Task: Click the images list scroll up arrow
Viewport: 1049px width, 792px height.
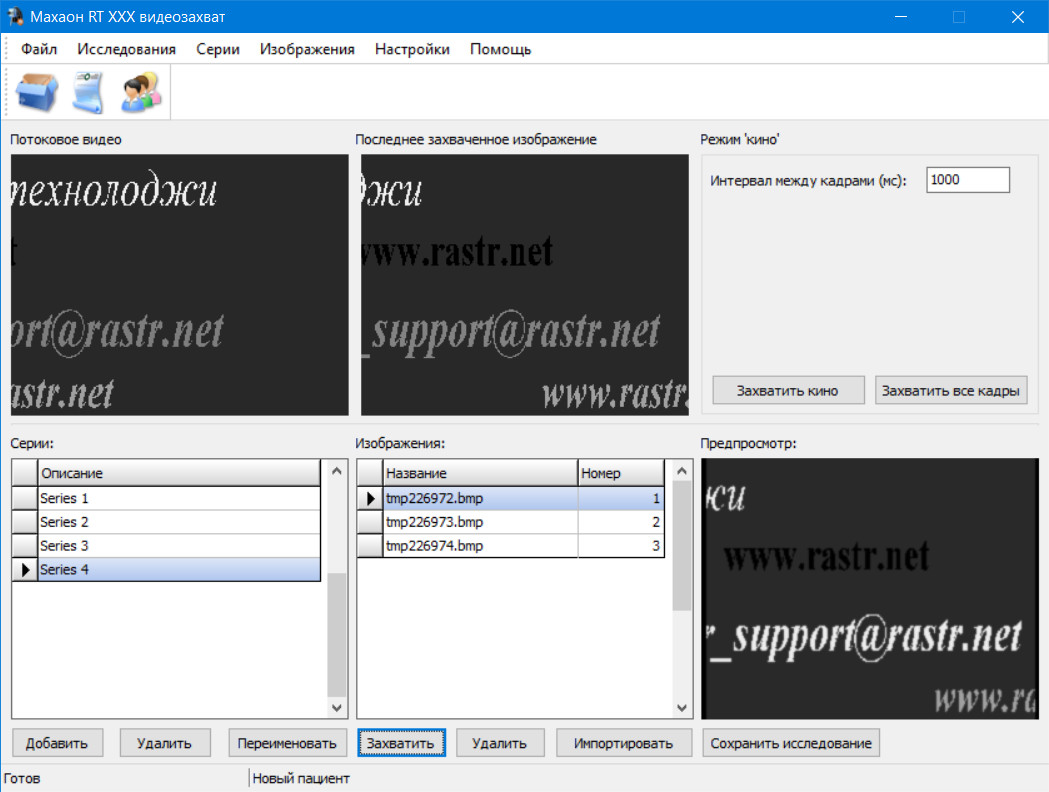Action: (682, 471)
